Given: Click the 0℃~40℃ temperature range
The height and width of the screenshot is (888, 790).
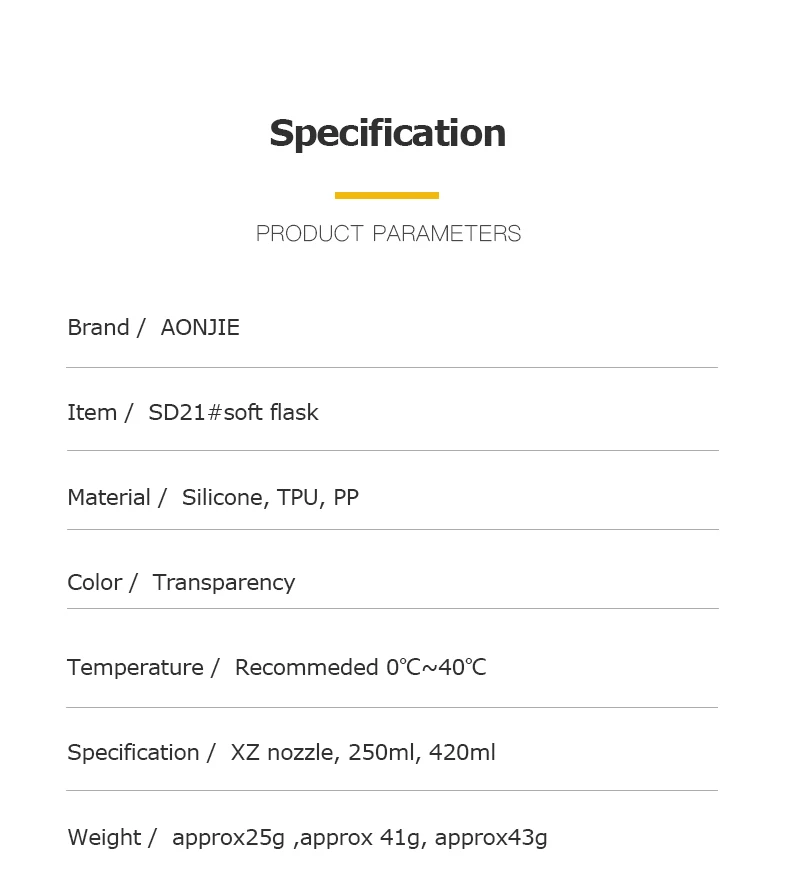Looking at the screenshot, I should click(436, 668).
